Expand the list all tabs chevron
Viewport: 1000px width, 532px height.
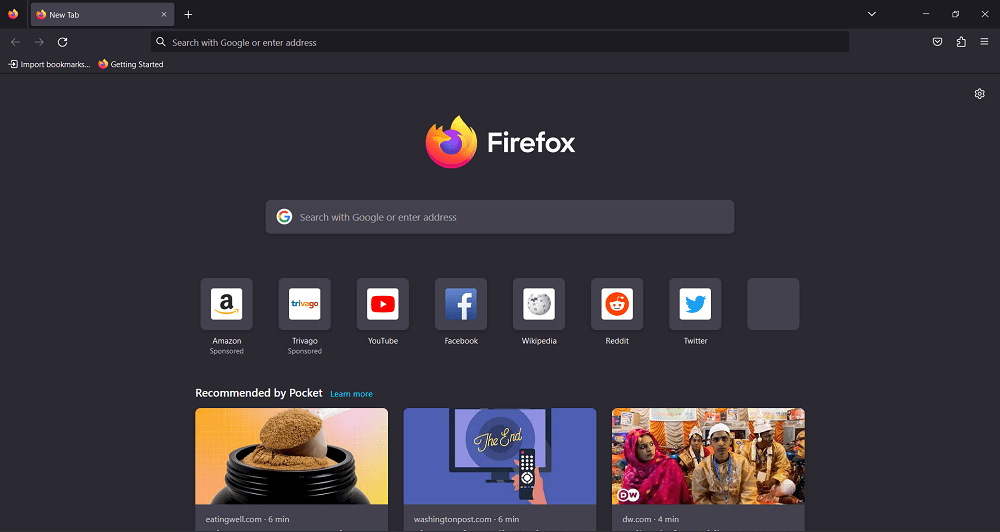pos(872,14)
